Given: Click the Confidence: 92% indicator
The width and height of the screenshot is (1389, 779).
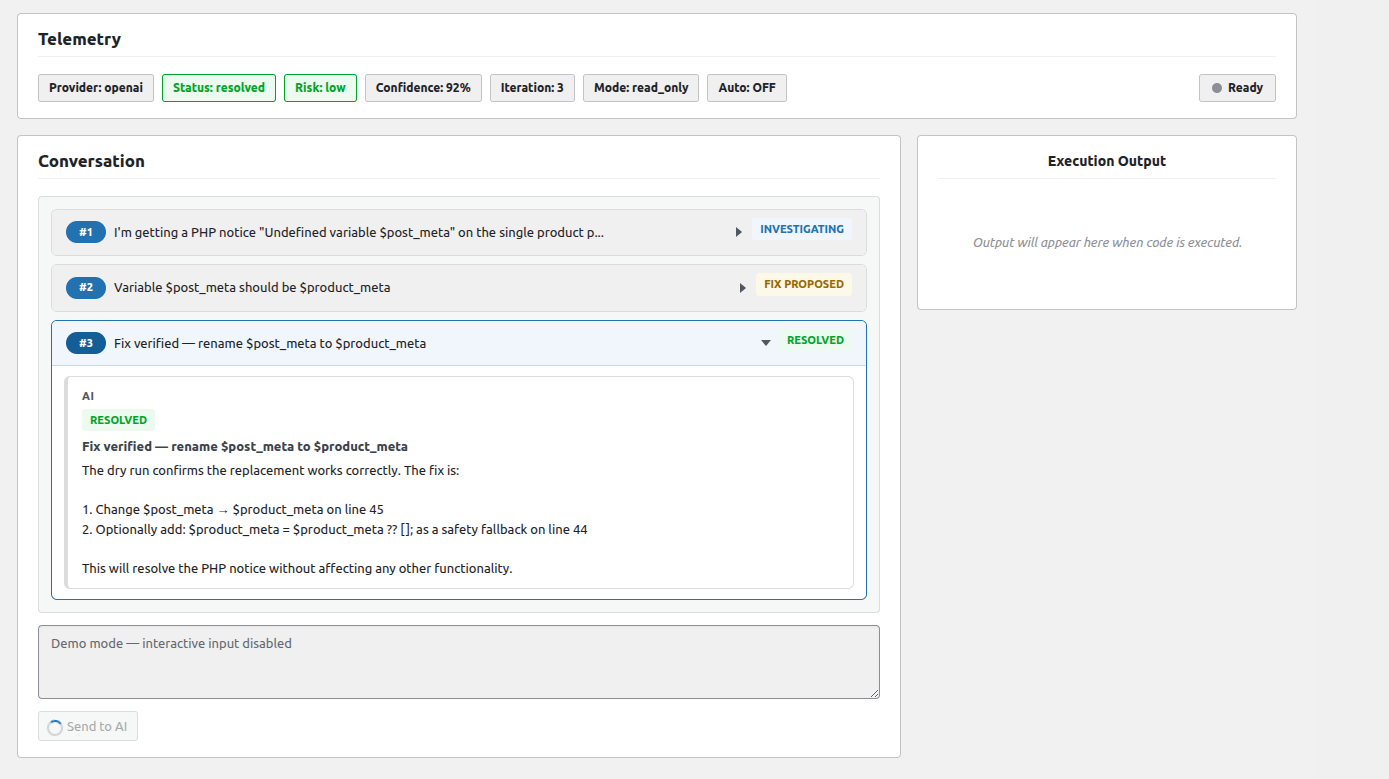Looking at the screenshot, I should point(423,87).
